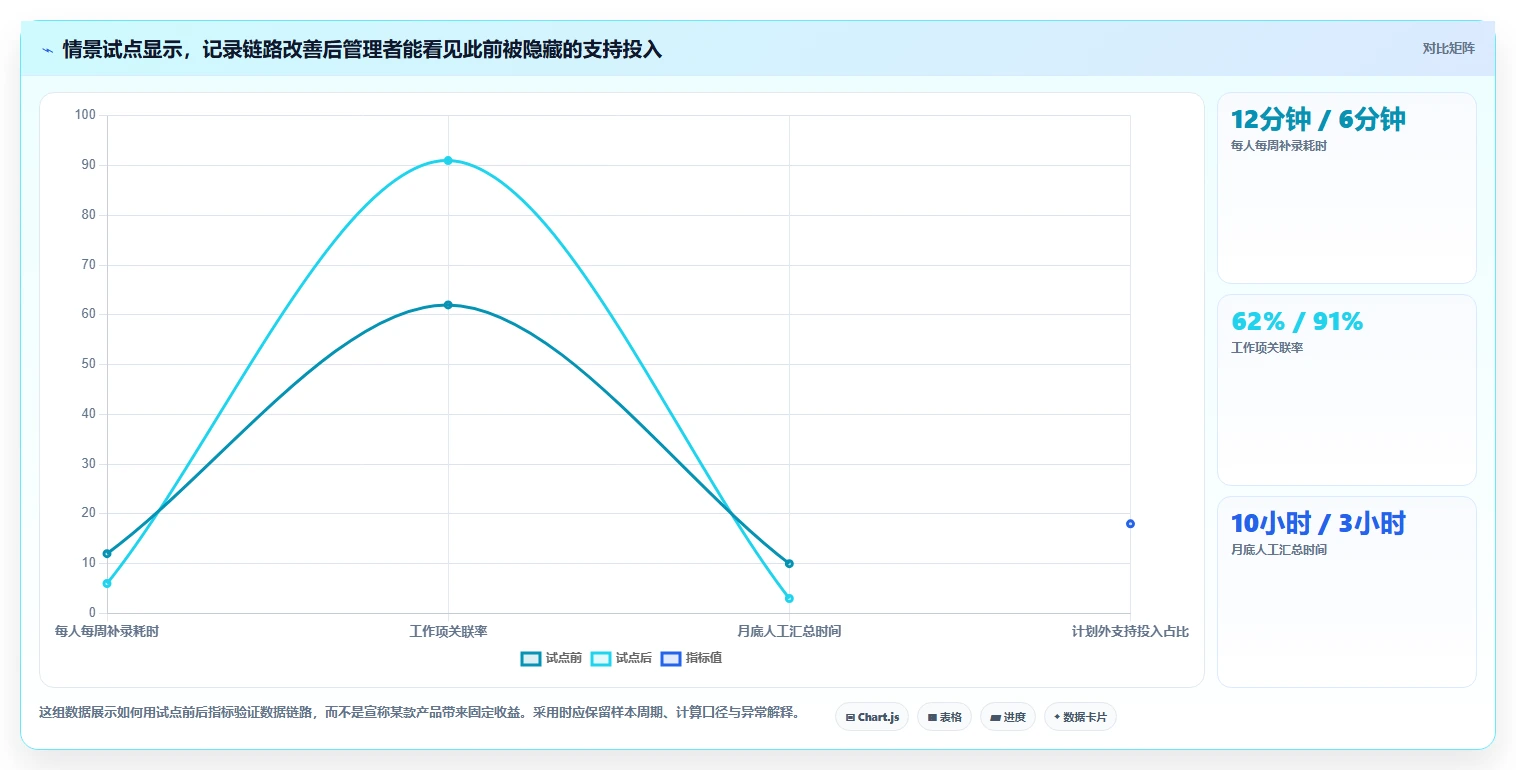The image size is (1516, 770).
Task: Click the 计划外支持投入占比 x-axis label
Action: pos(1130,632)
